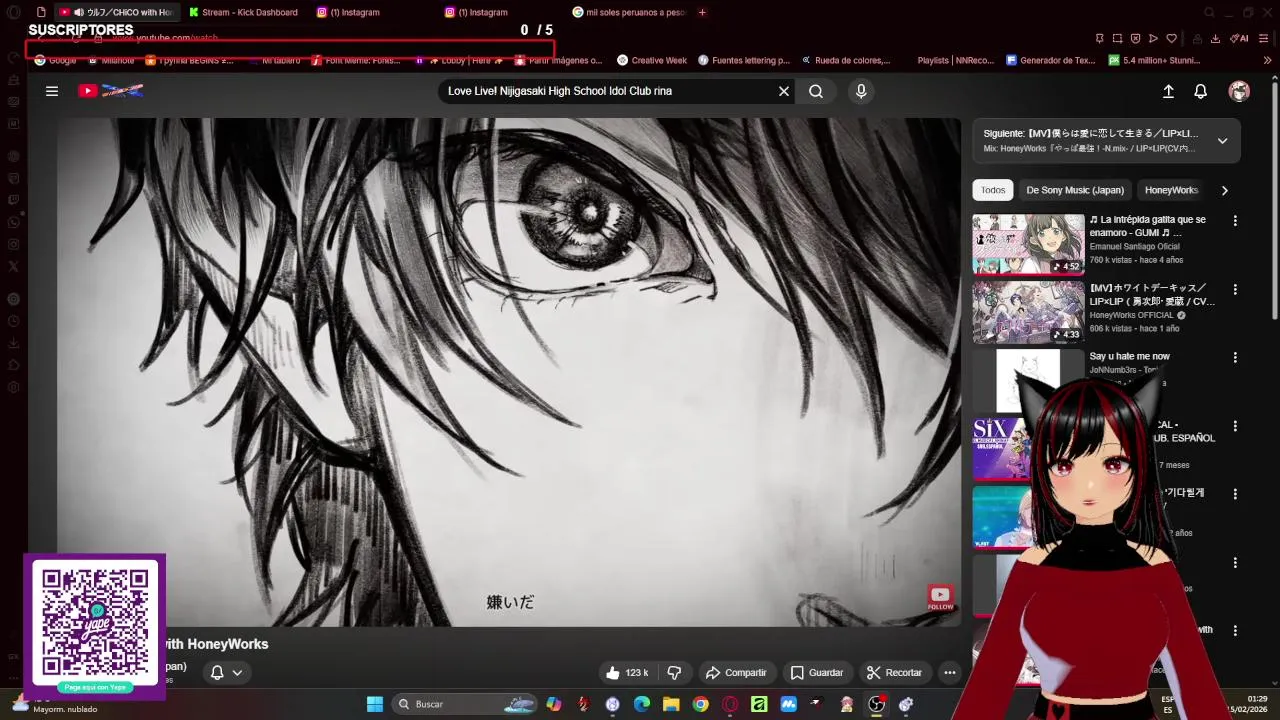This screenshot has width=1280, height=720.
Task: Open the browser AI assistant button
Action: pos(1239,38)
